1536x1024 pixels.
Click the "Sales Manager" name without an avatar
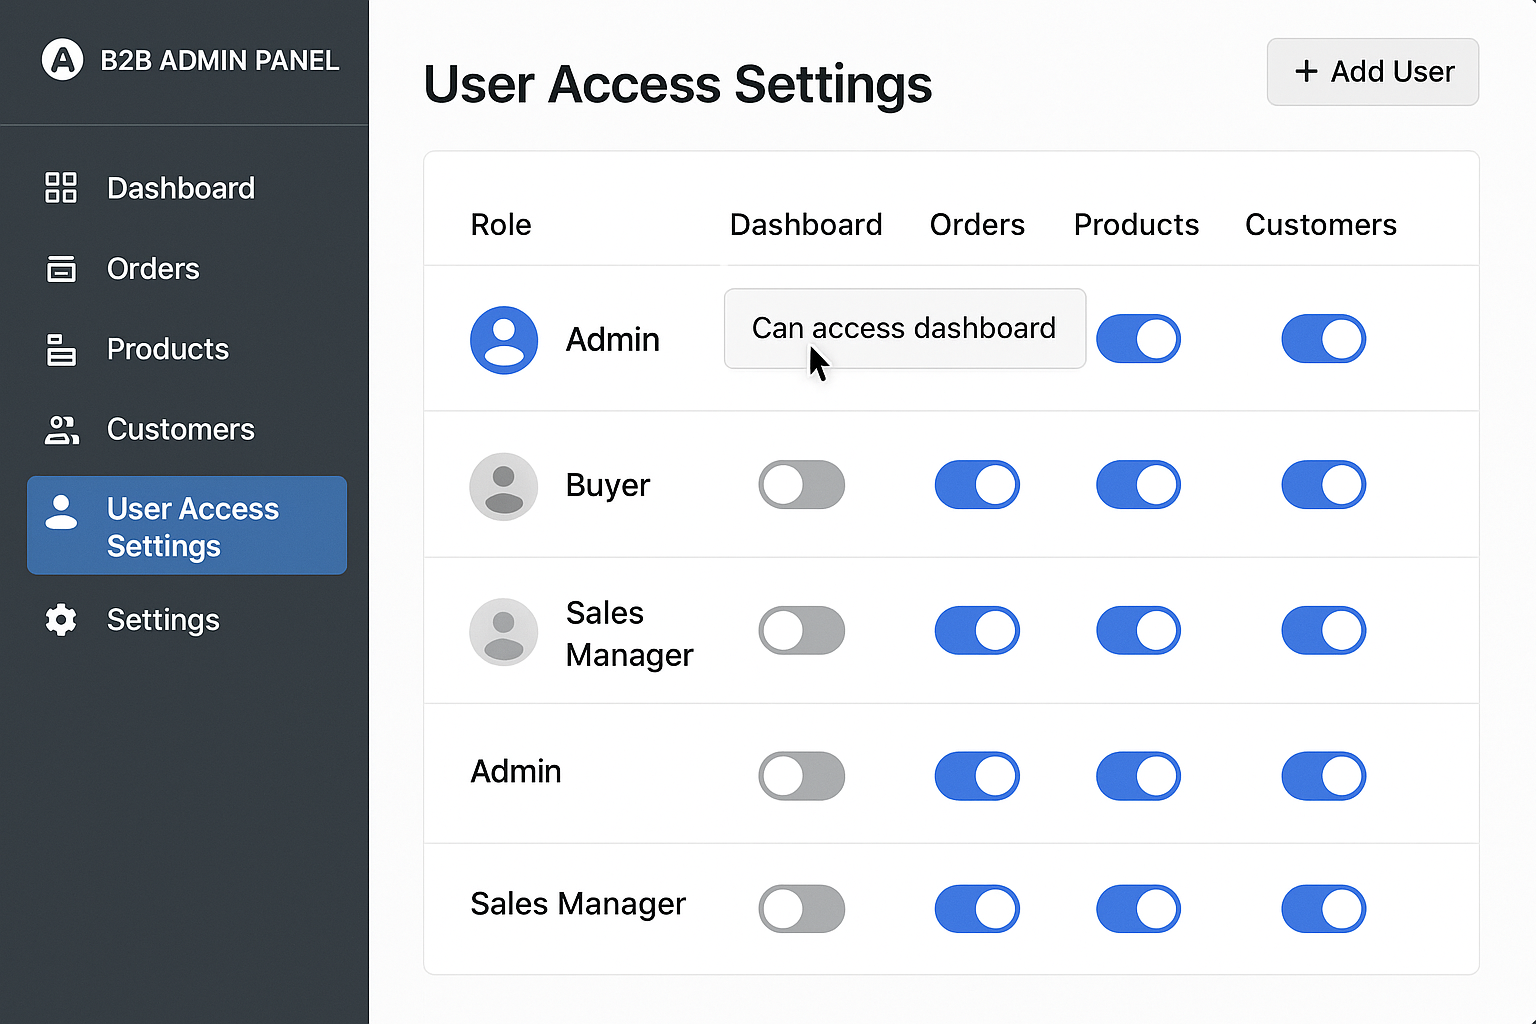pos(578,904)
